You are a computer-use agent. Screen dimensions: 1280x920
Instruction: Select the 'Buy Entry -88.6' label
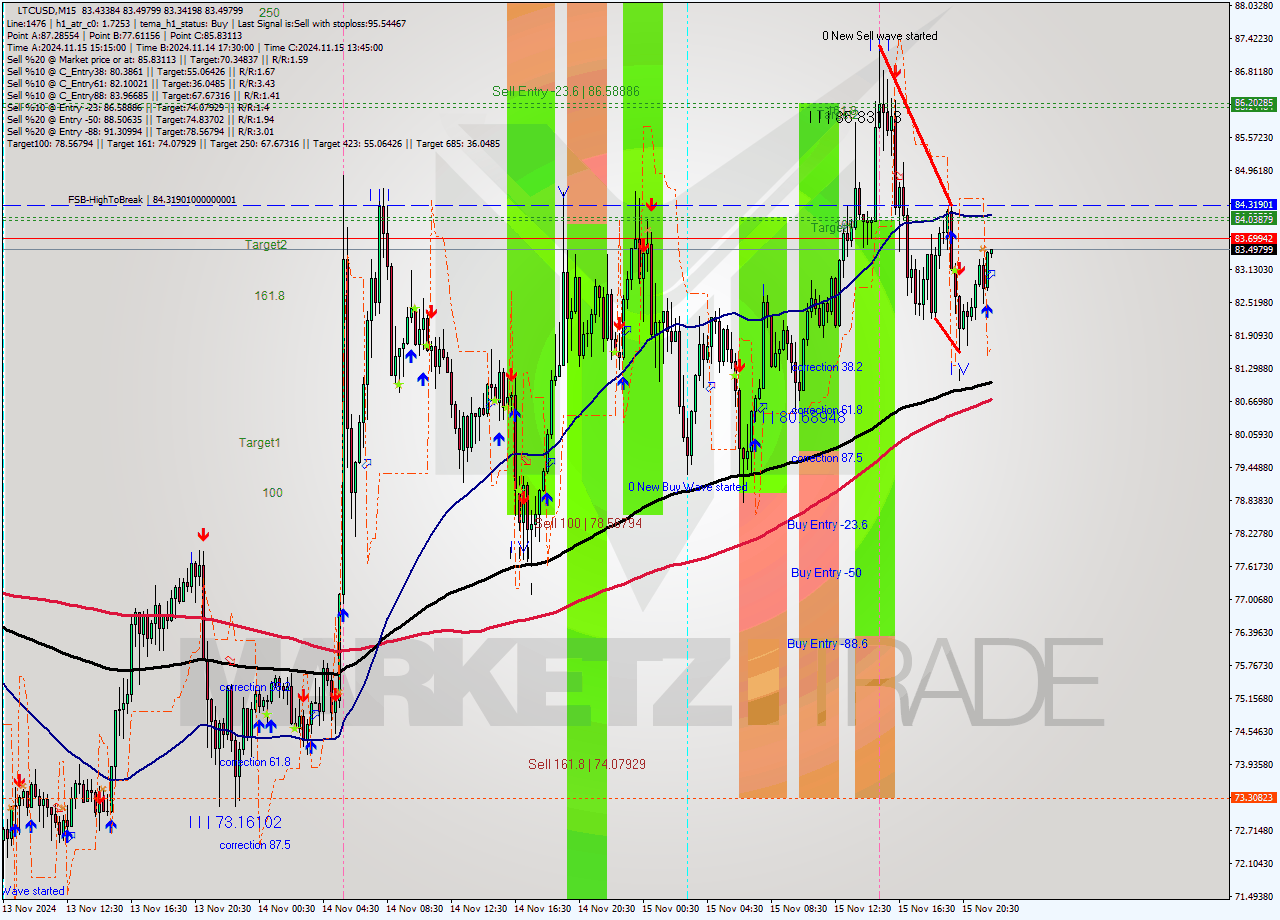pos(827,643)
